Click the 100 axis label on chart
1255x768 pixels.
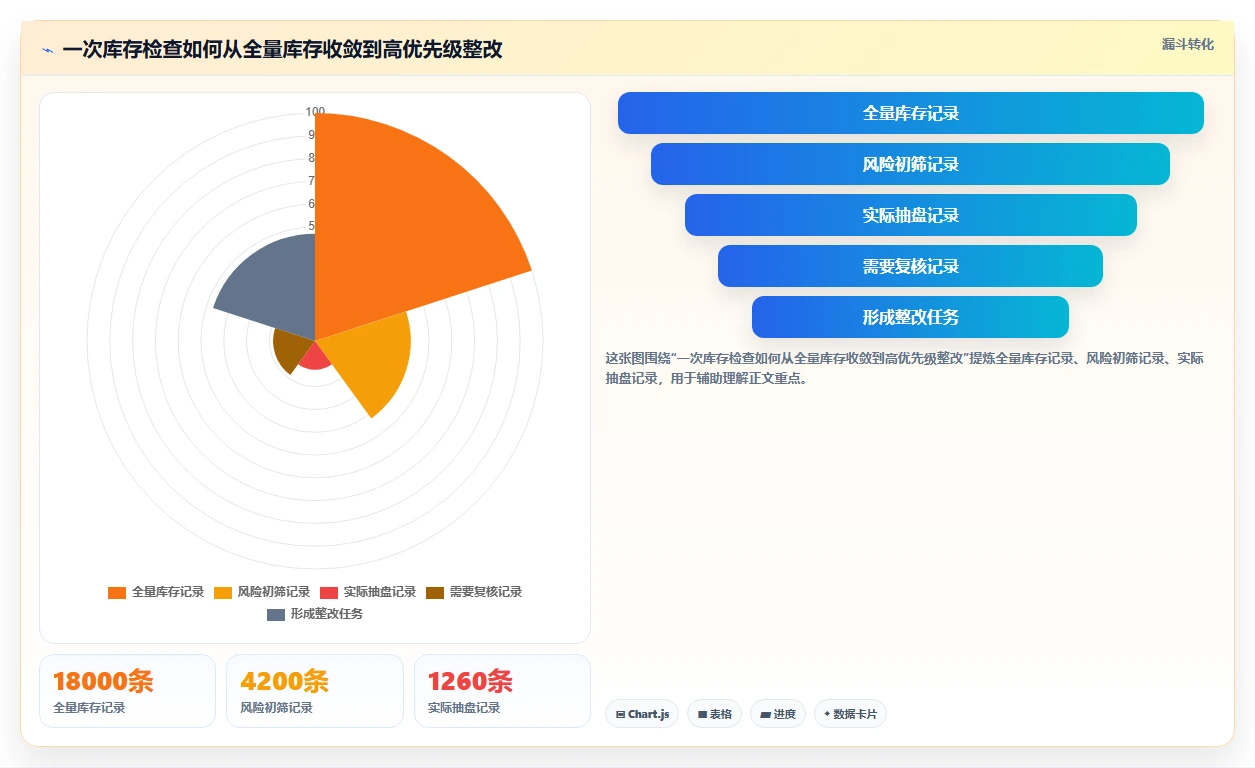click(315, 112)
